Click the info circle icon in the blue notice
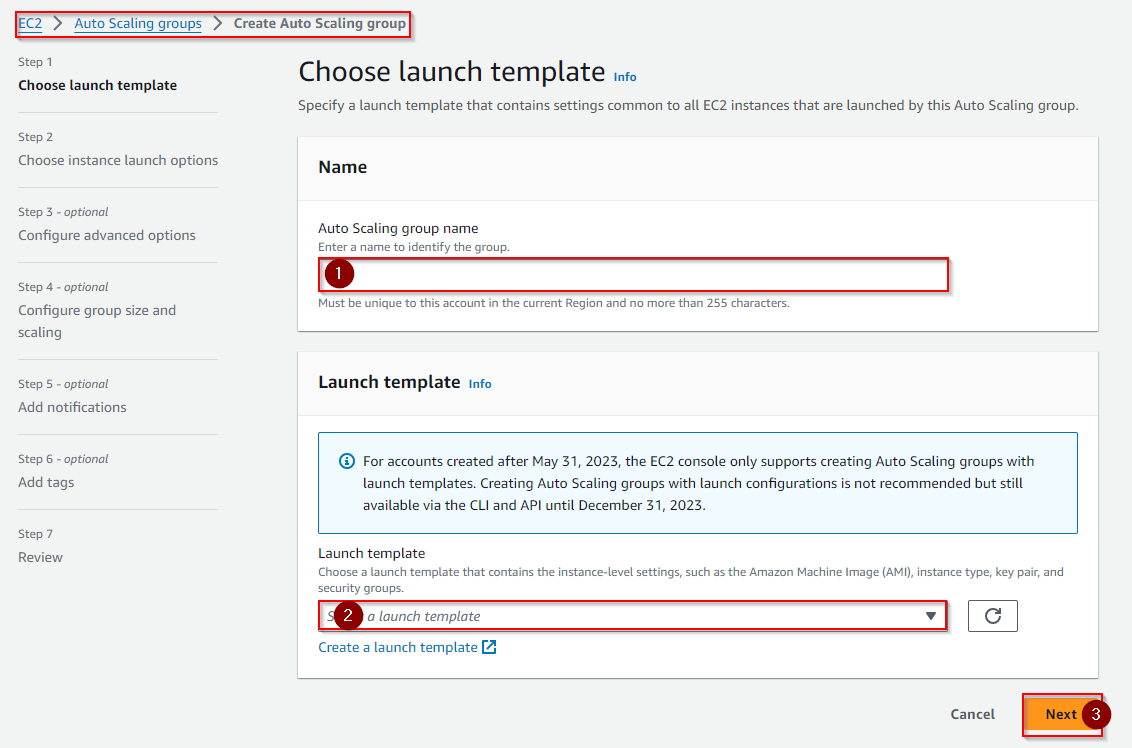Image resolution: width=1132 pixels, height=748 pixels. (x=347, y=461)
